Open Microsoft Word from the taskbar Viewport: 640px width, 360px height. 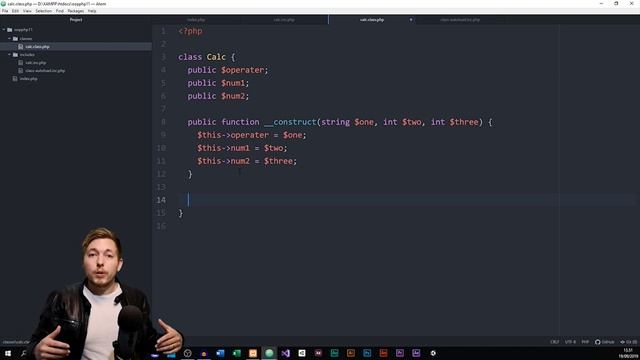[220, 353]
